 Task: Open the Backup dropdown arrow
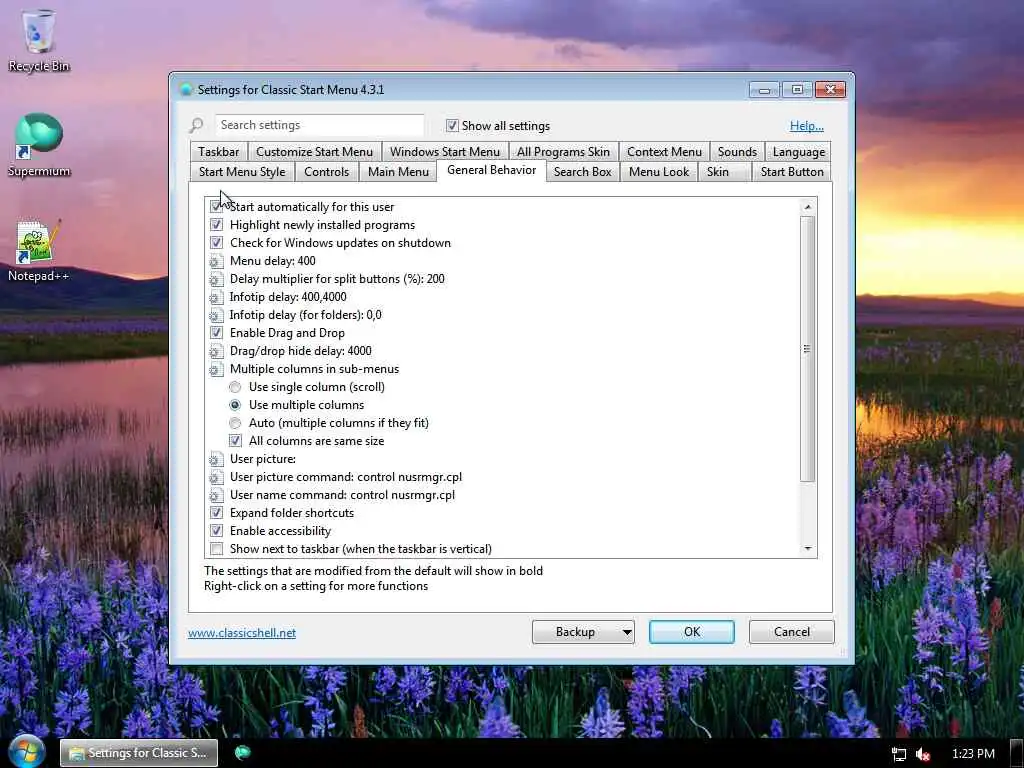coord(626,632)
